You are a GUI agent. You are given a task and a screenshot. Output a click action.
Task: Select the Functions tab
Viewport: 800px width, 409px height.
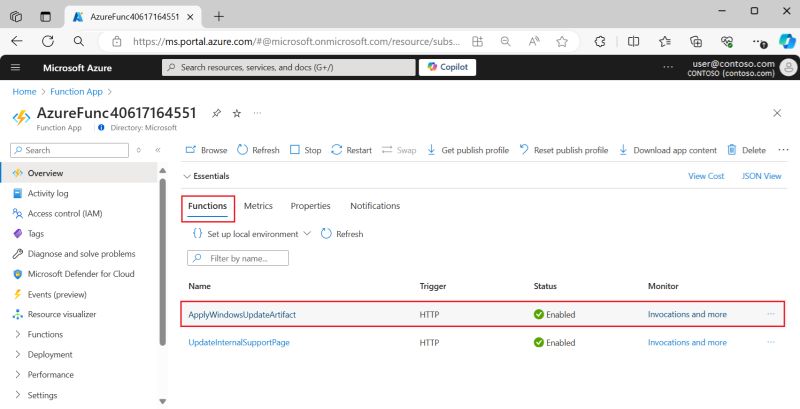coord(208,206)
